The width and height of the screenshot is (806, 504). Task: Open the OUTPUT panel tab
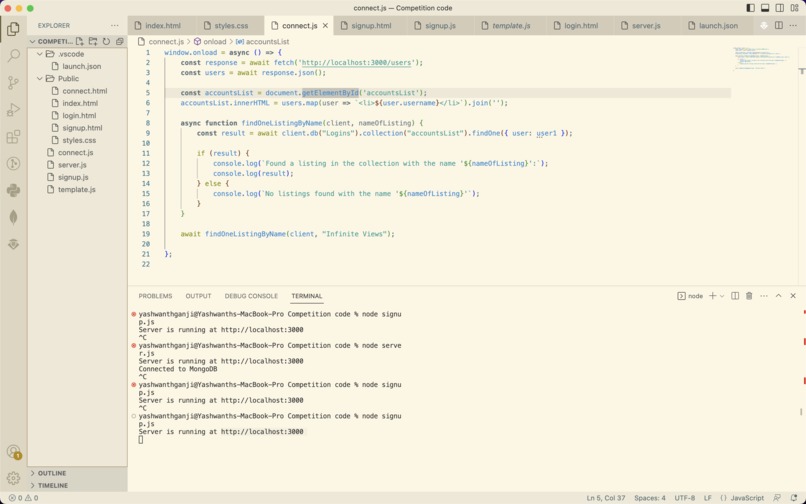point(198,296)
